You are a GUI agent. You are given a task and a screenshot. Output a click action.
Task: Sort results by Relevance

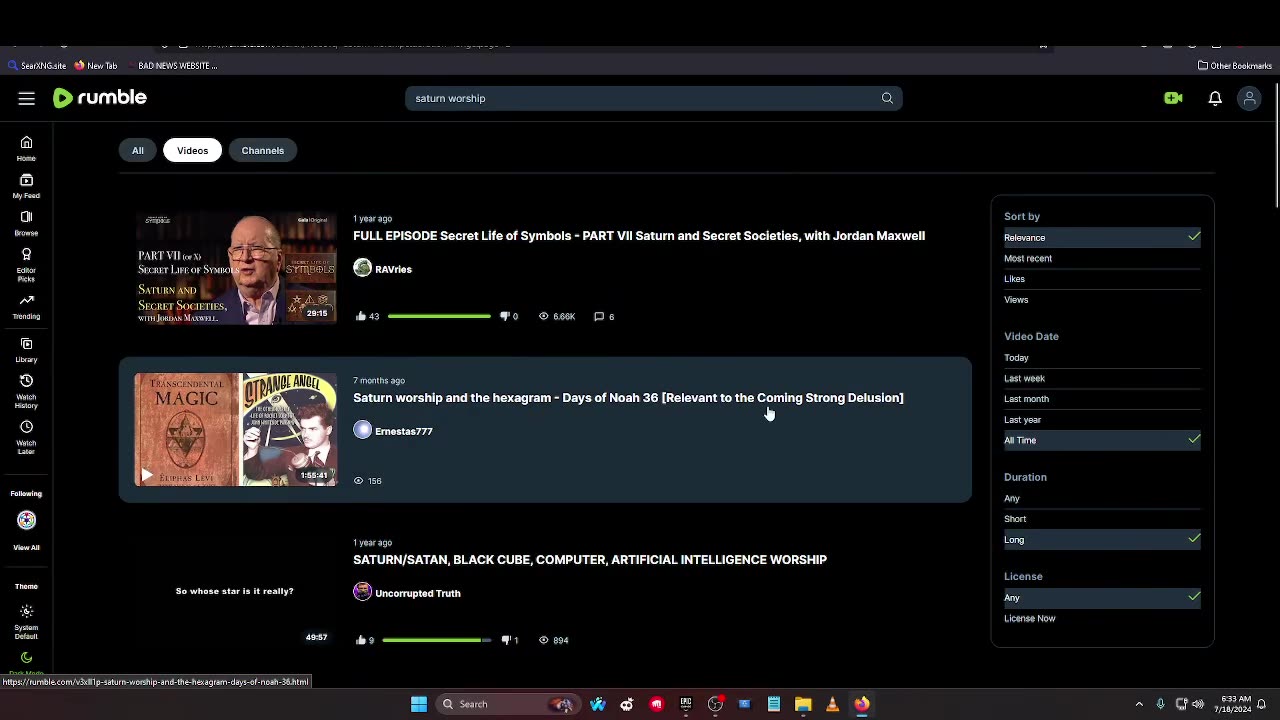point(1102,237)
